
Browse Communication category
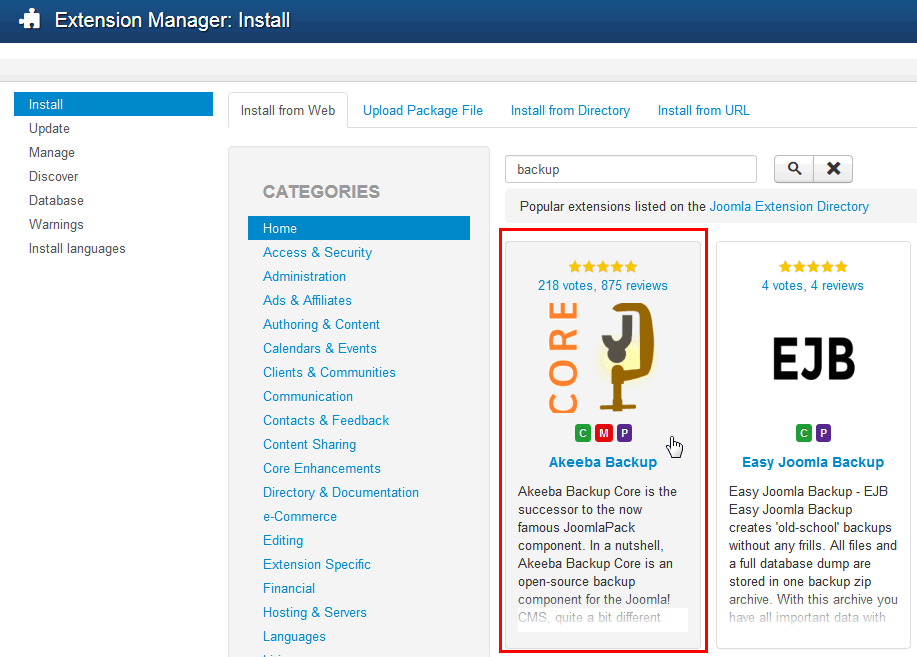click(308, 396)
